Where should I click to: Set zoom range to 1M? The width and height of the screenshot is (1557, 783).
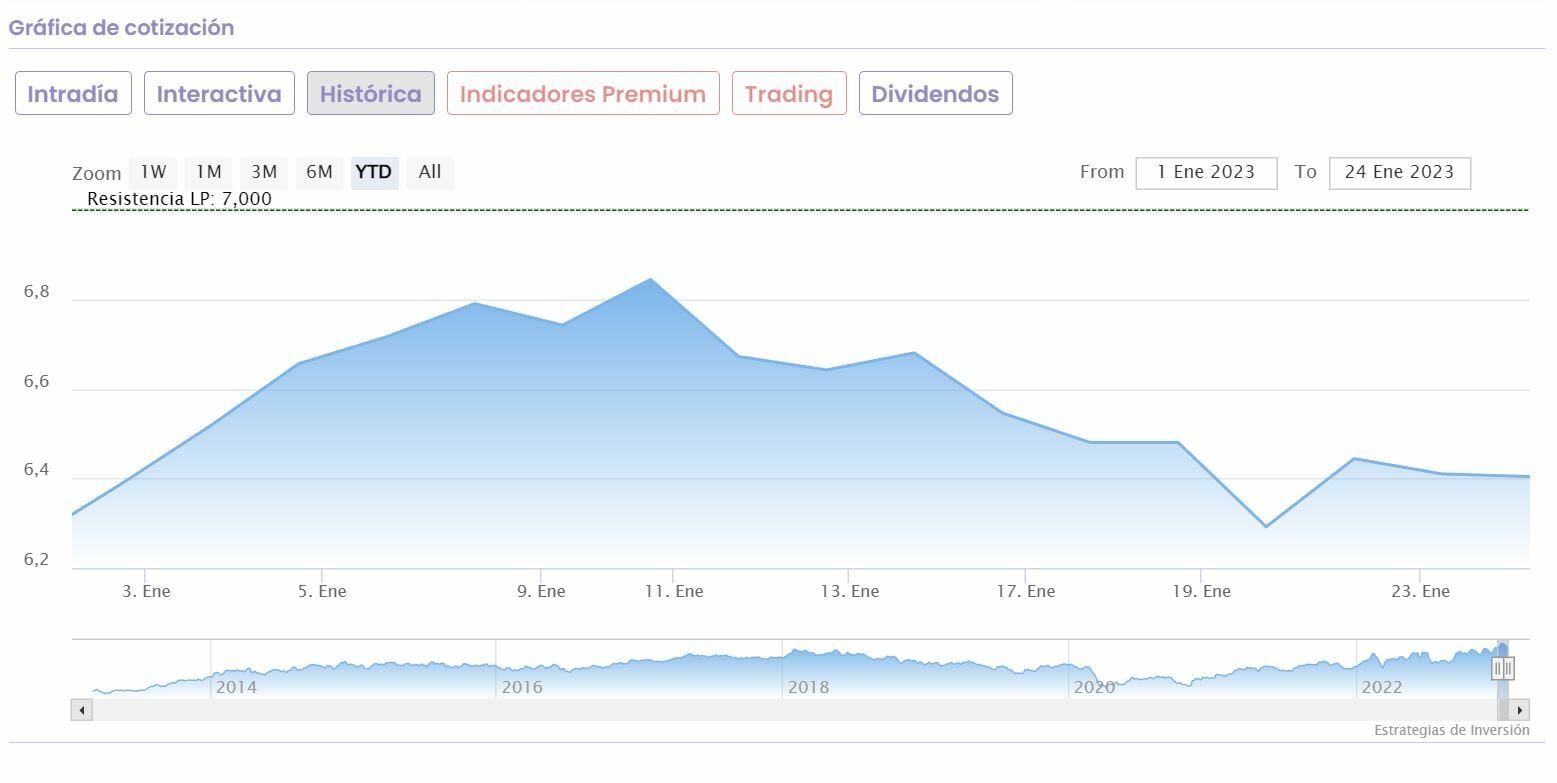[x=208, y=172]
